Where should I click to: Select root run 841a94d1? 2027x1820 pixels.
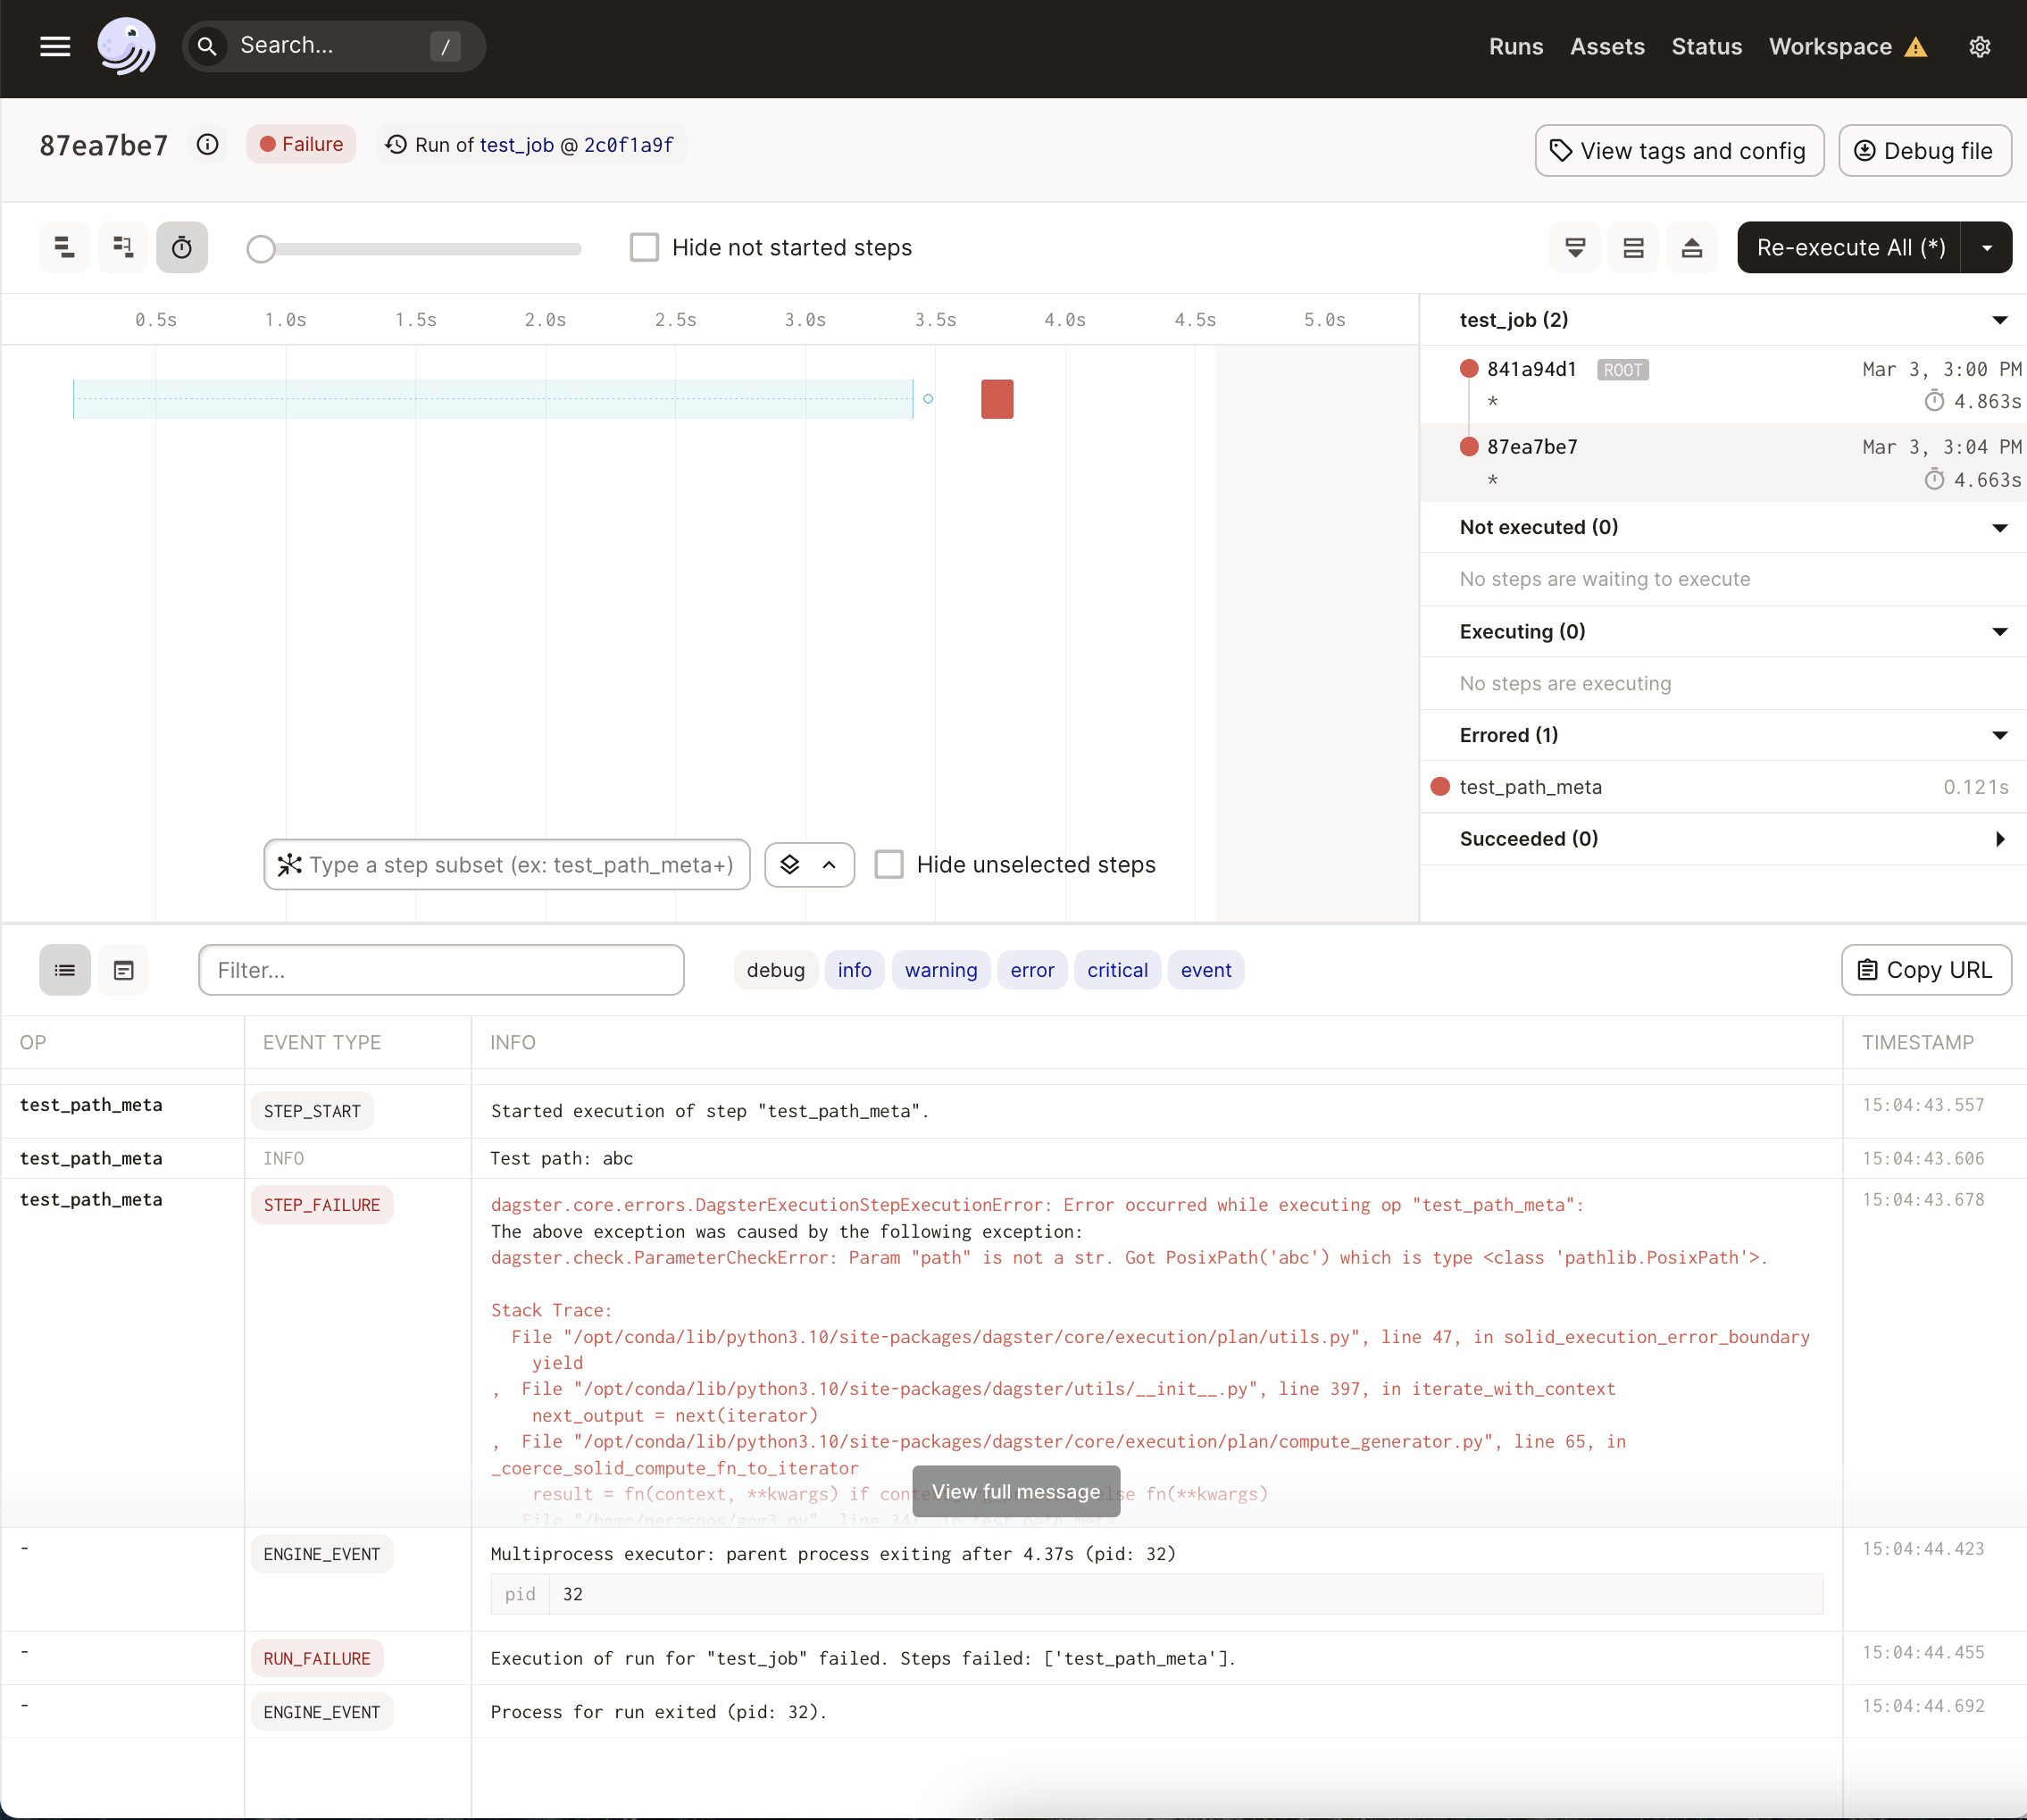coord(1723,385)
